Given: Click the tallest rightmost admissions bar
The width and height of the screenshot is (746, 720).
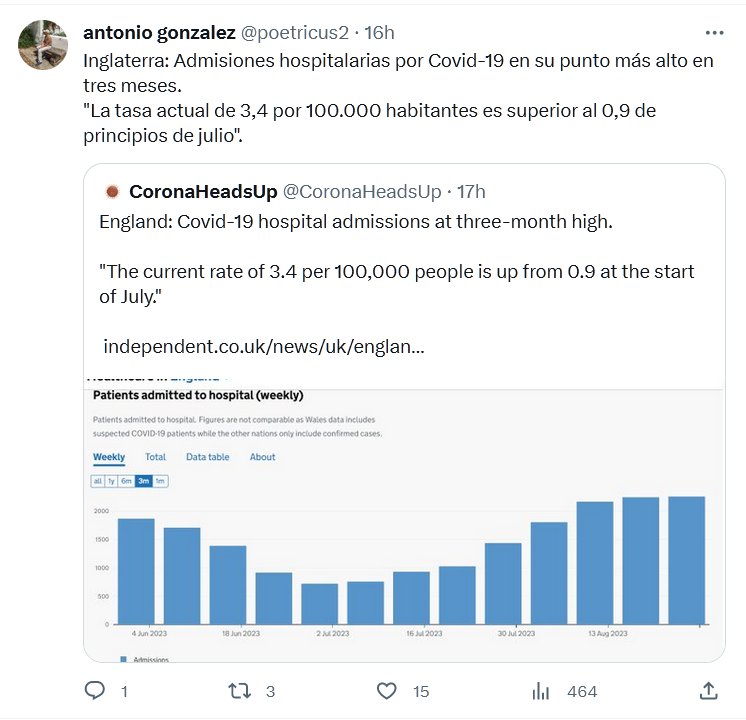Looking at the screenshot, I should point(686,560).
